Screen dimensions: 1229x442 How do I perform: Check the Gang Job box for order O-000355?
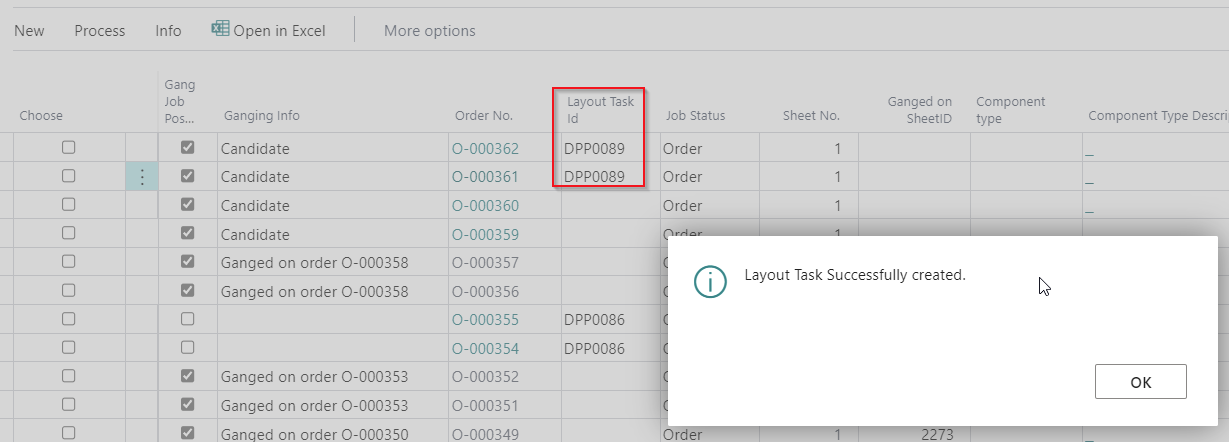click(187, 319)
